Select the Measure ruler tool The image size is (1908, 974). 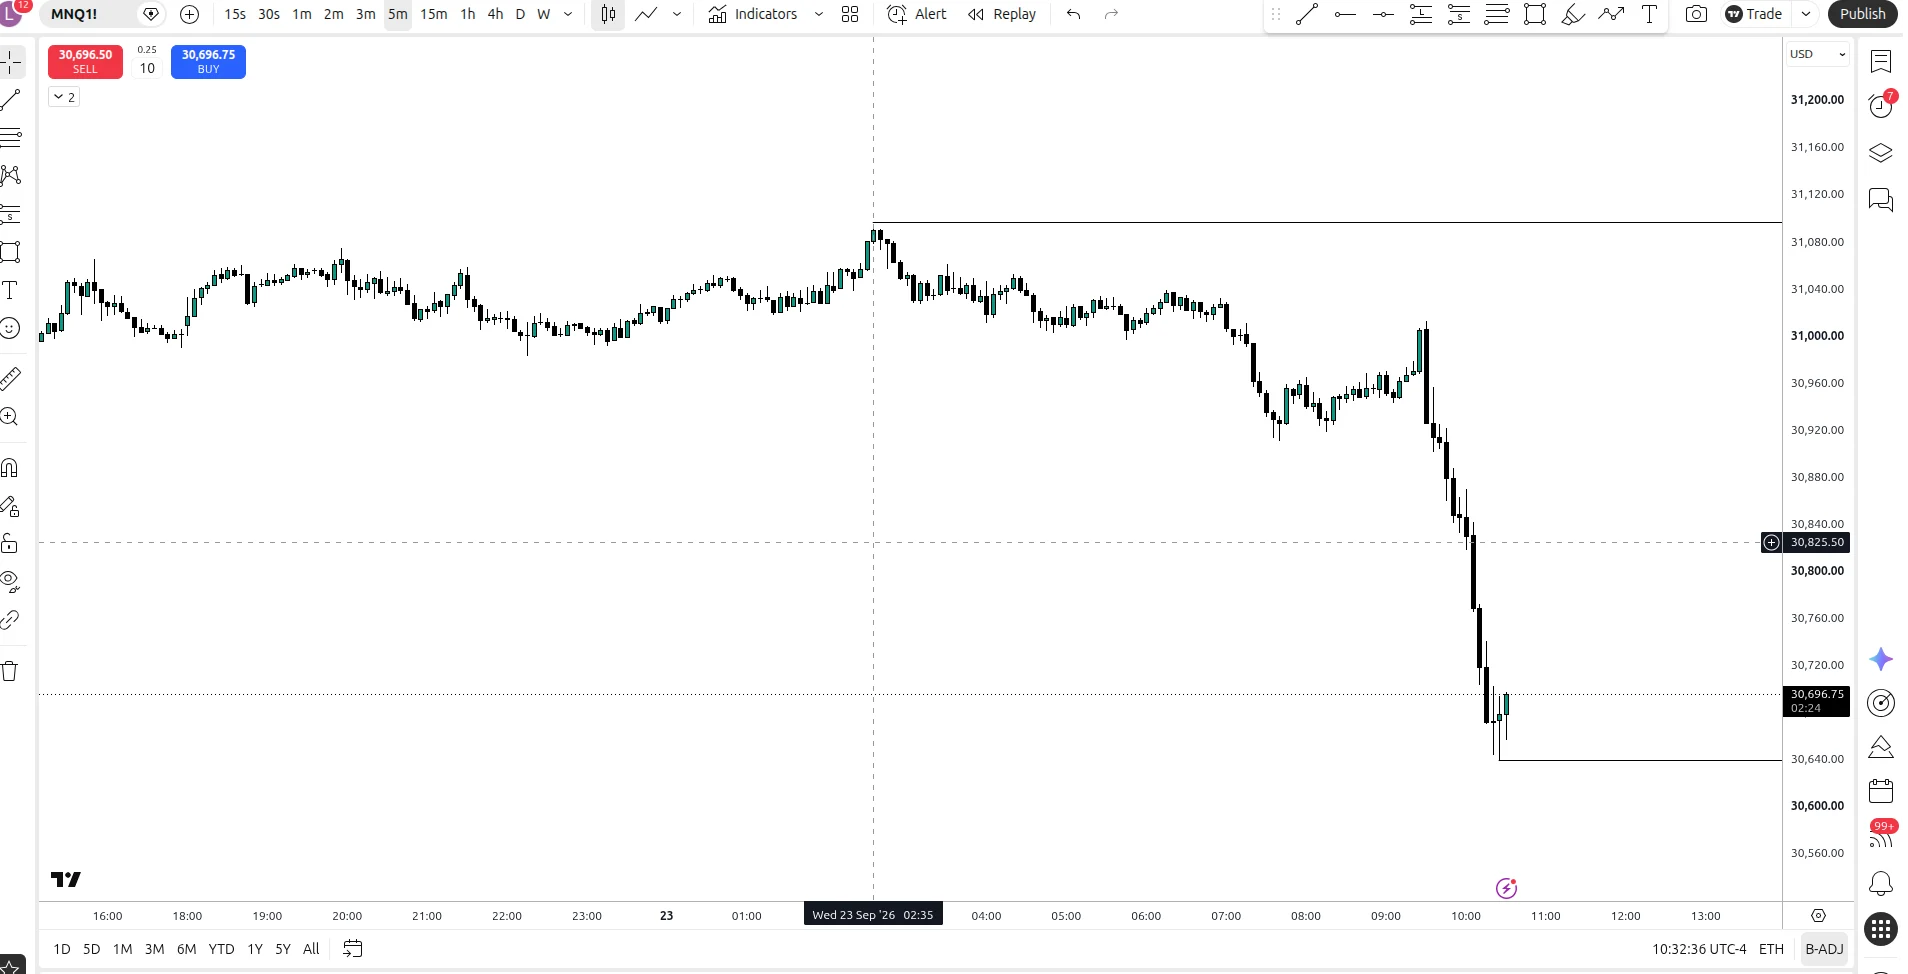pos(10,378)
